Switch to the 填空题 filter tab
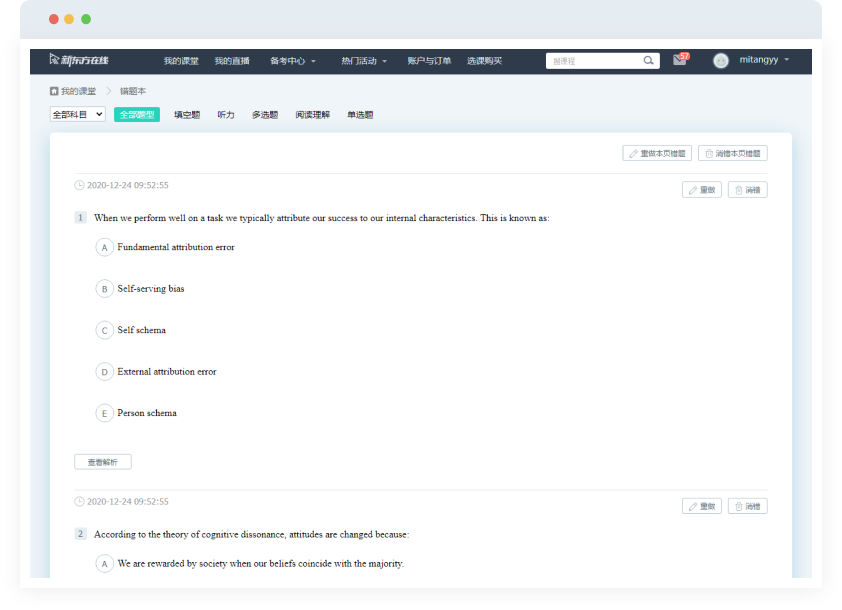 [x=187, y=115]
